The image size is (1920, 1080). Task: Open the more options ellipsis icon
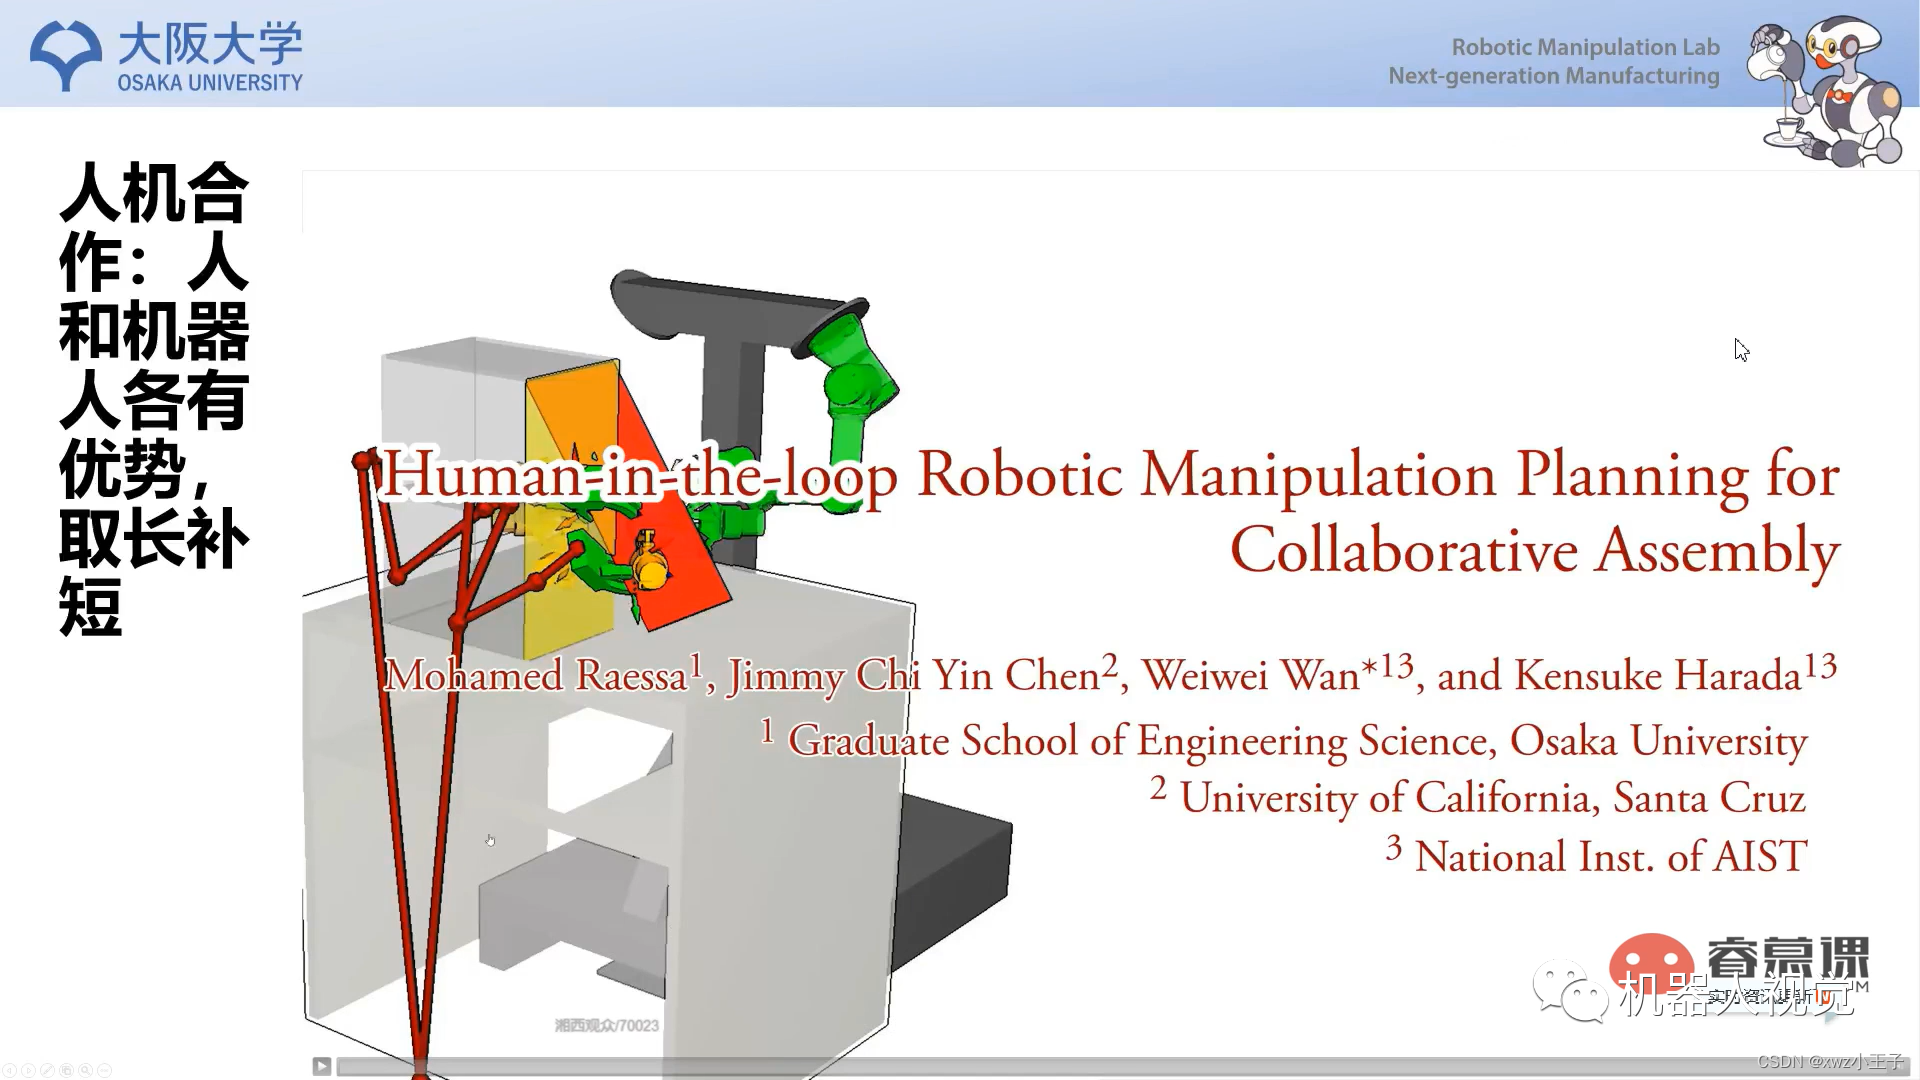click(104, 1070)
